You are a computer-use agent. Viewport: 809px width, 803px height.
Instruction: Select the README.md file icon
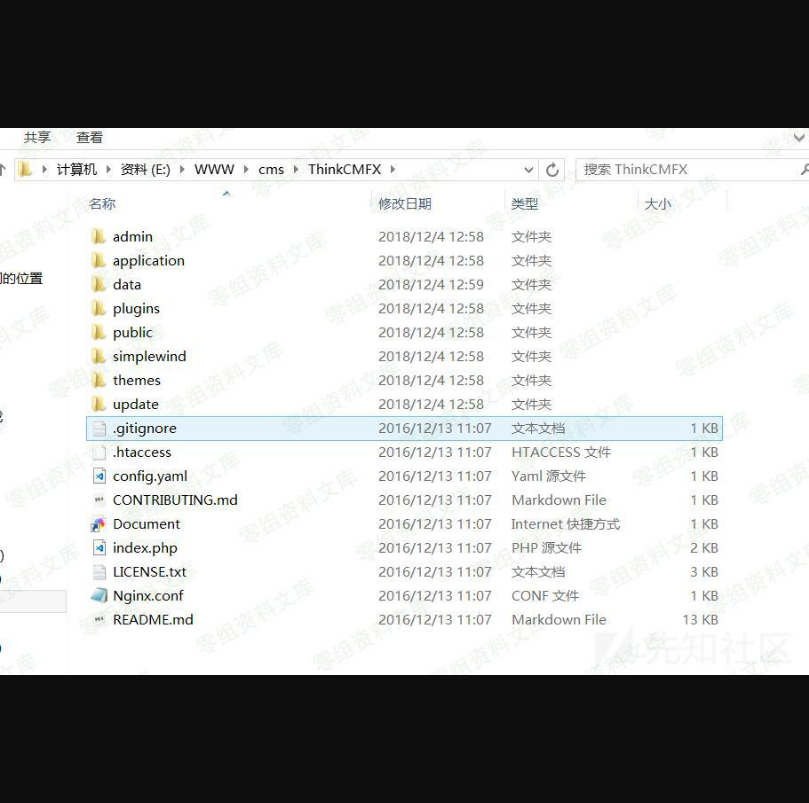point(98,620)
